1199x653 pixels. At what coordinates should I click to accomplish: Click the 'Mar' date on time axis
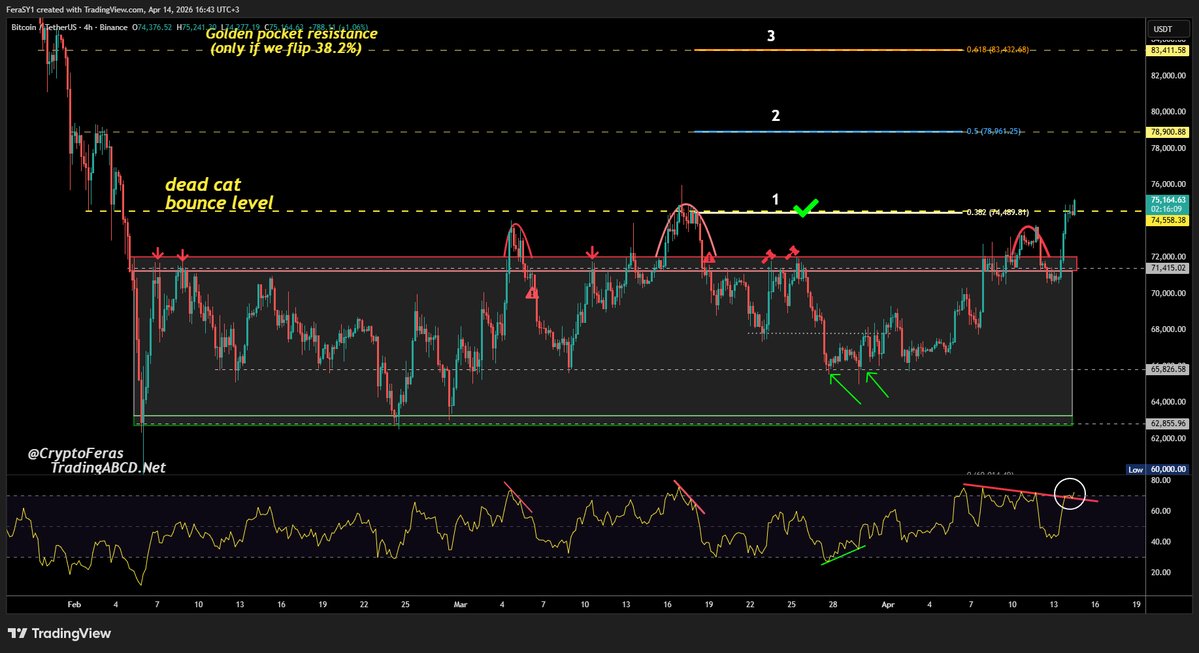[x=460, y=604]
